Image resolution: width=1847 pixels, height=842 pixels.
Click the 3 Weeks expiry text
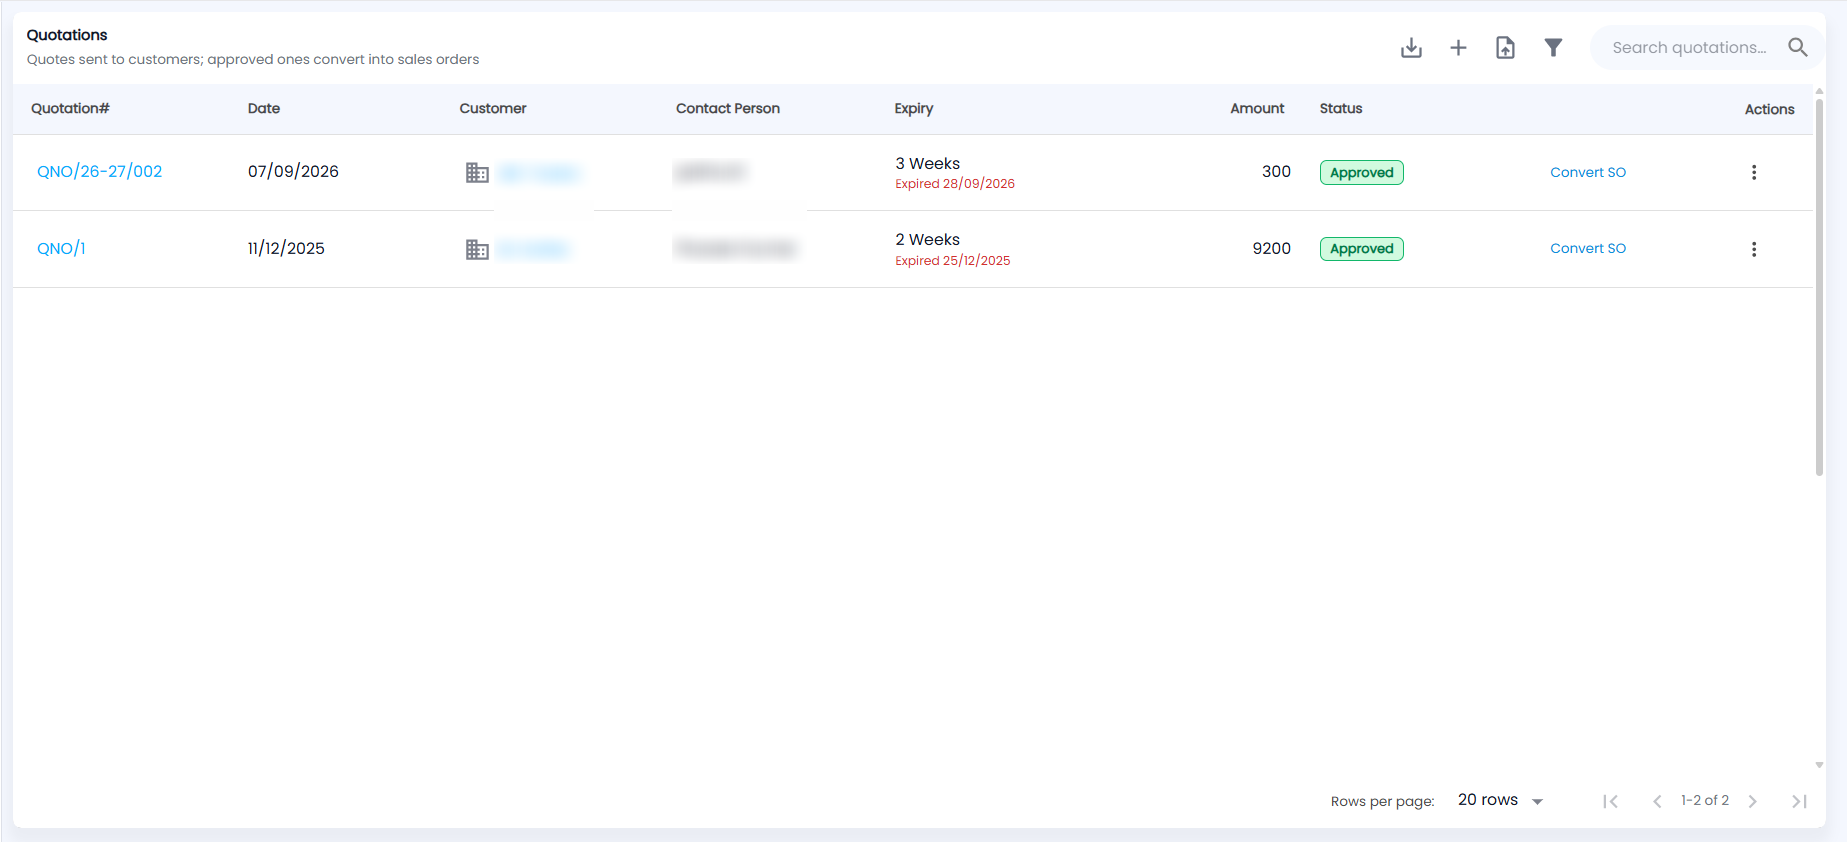[928, 163]
